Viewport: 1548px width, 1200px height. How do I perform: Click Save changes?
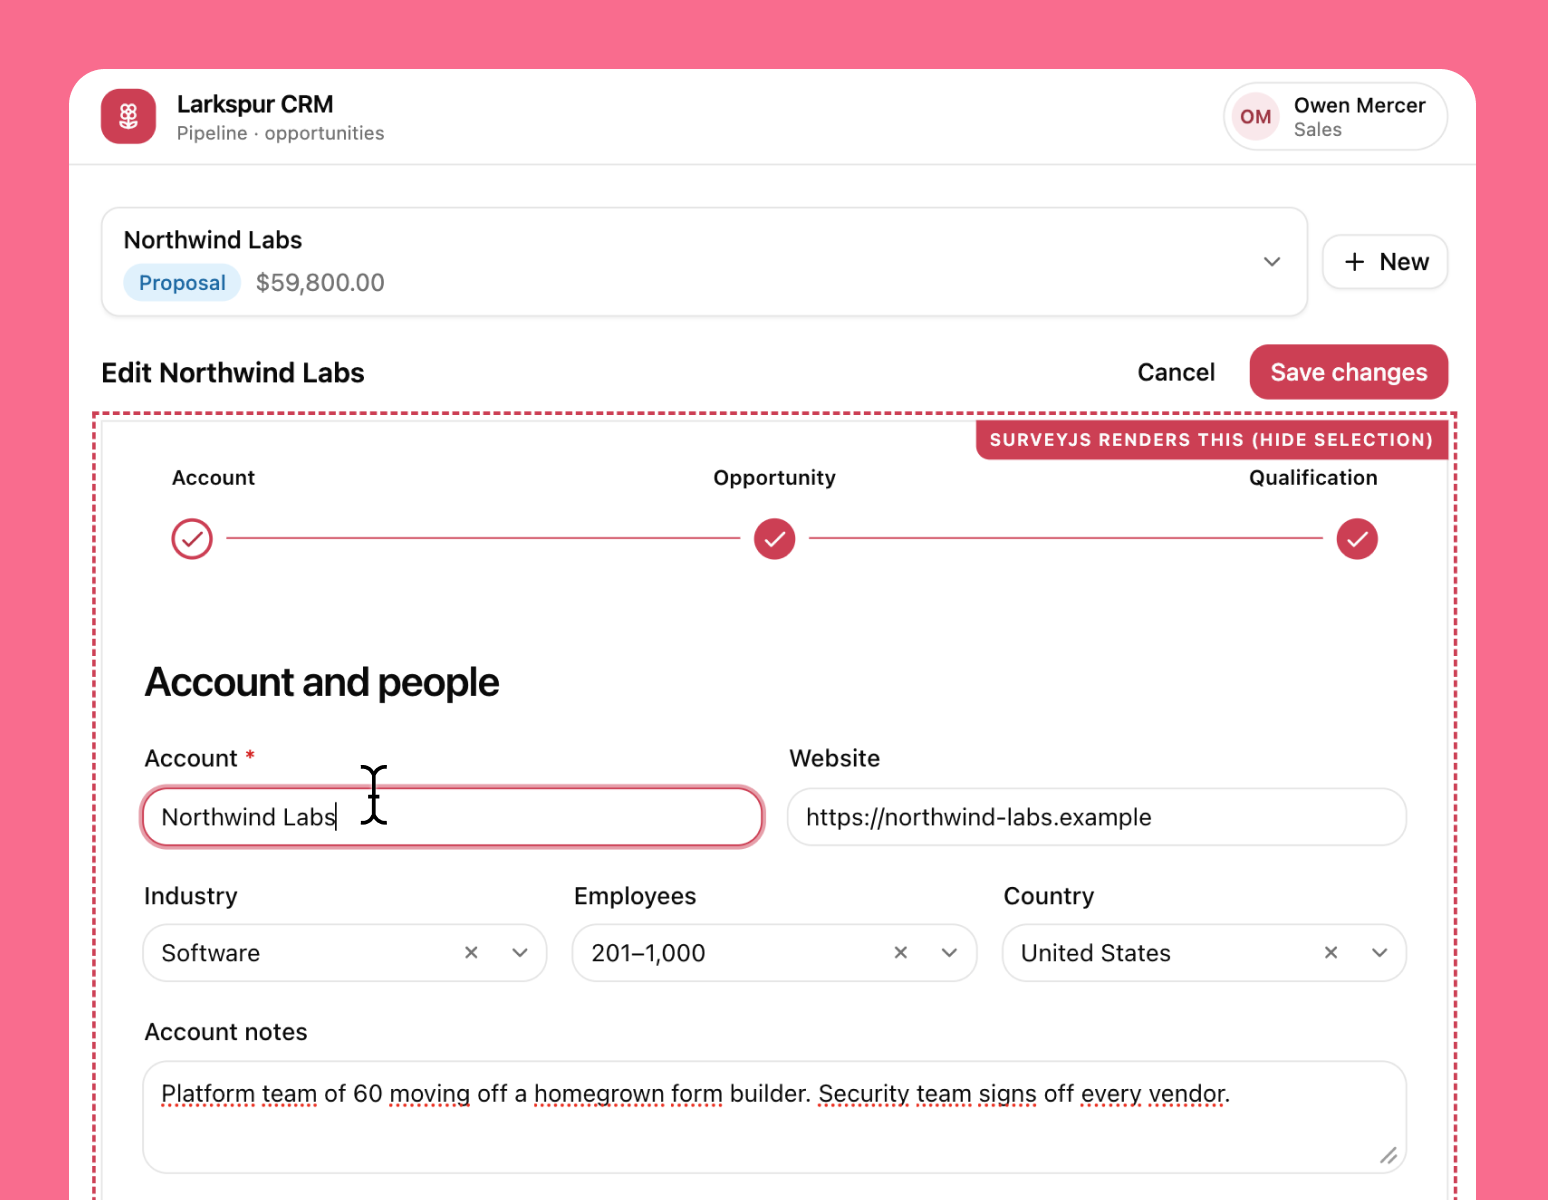(x=1349, y=372)
